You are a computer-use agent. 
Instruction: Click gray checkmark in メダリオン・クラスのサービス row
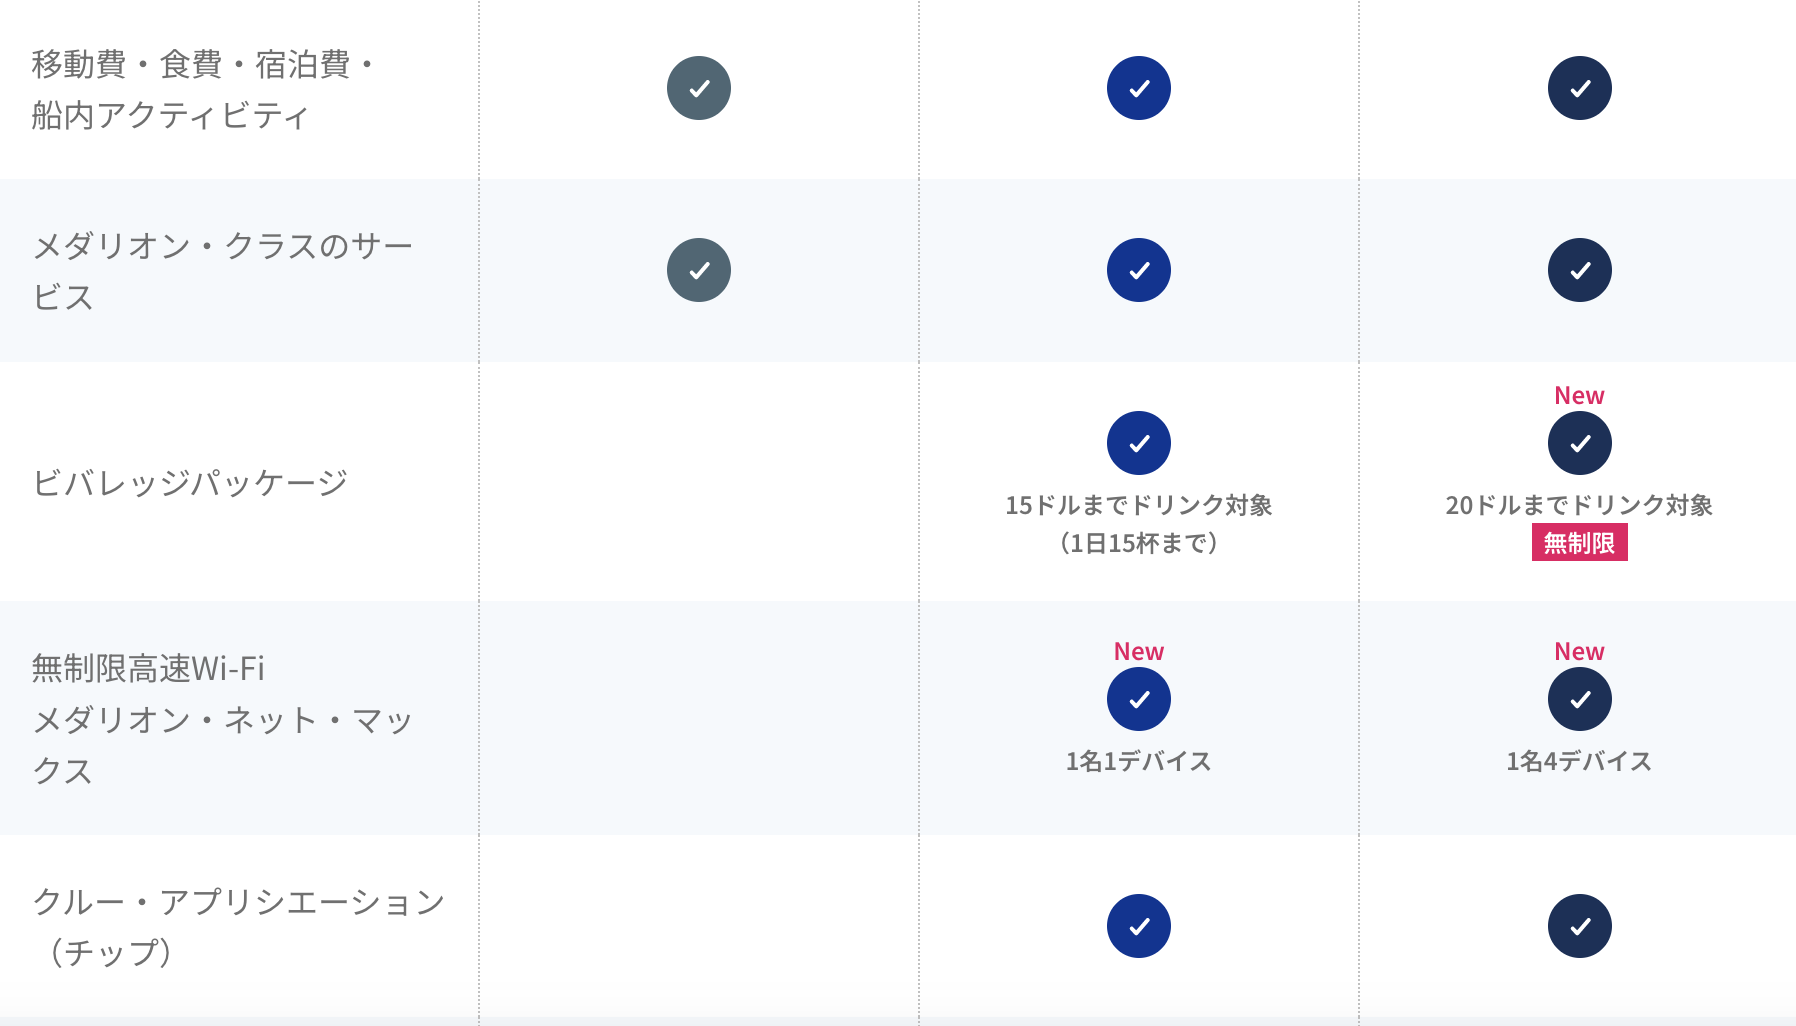[699, 270]
